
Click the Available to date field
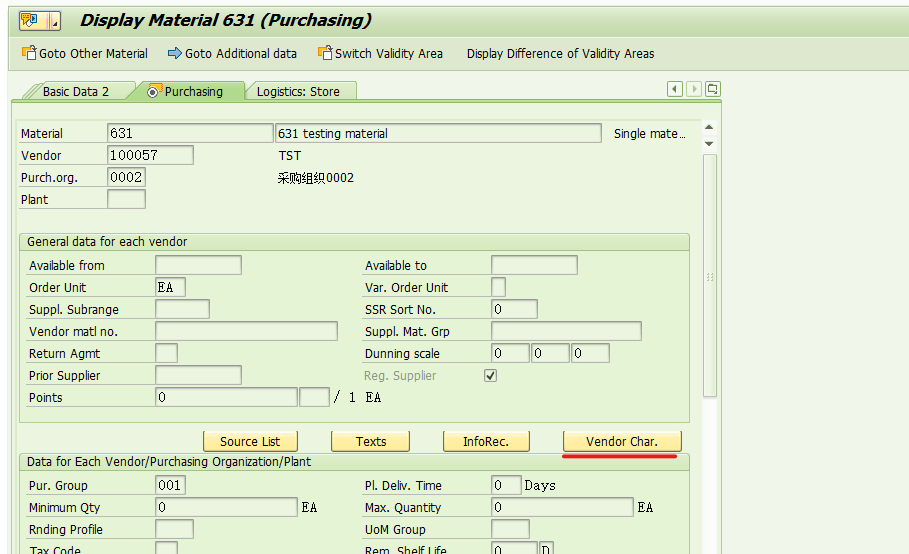[x=534, y=265]
